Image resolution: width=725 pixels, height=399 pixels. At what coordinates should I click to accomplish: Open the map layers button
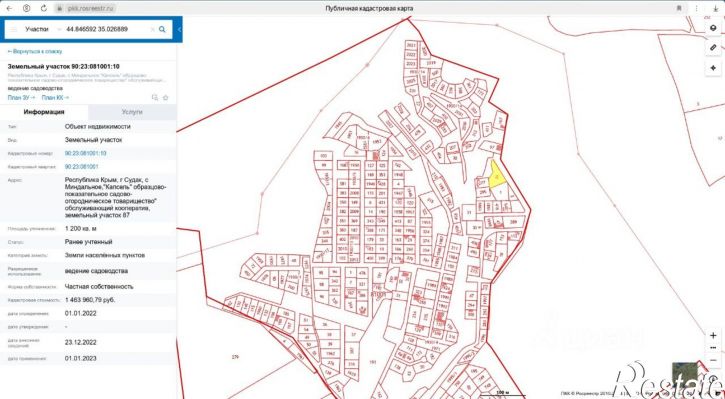point(713,28)
